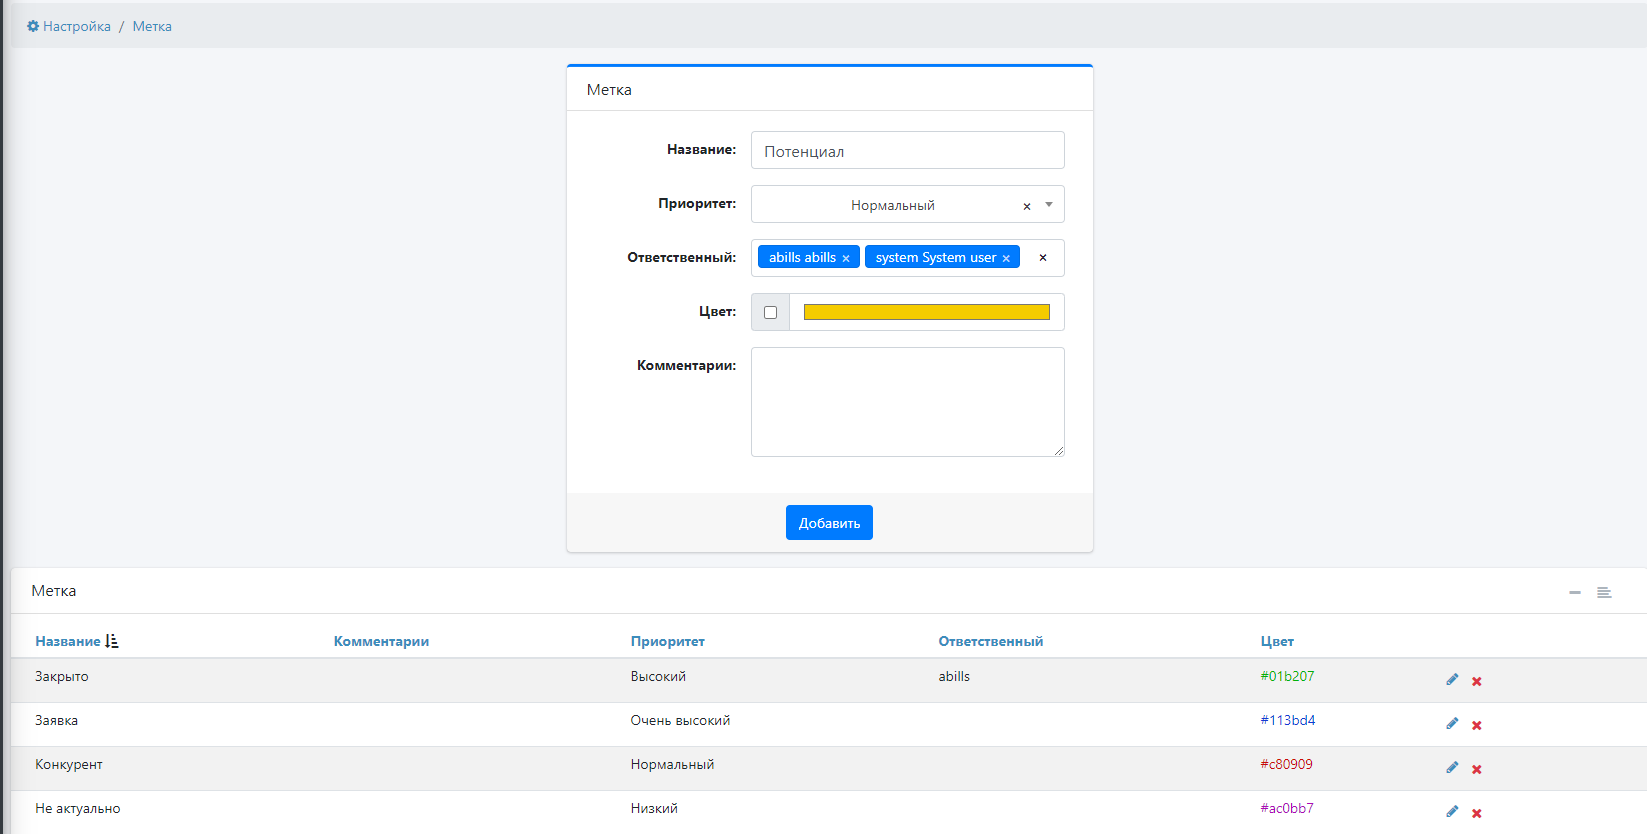Delete the Закрыто label row
Viewport: 1647px width, 834px height.
click(1476, 681)
